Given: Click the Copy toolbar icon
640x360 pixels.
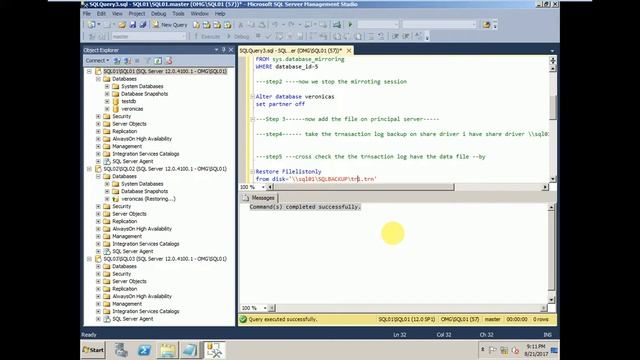Looking at the screenshot, I should tap(251, 25).
